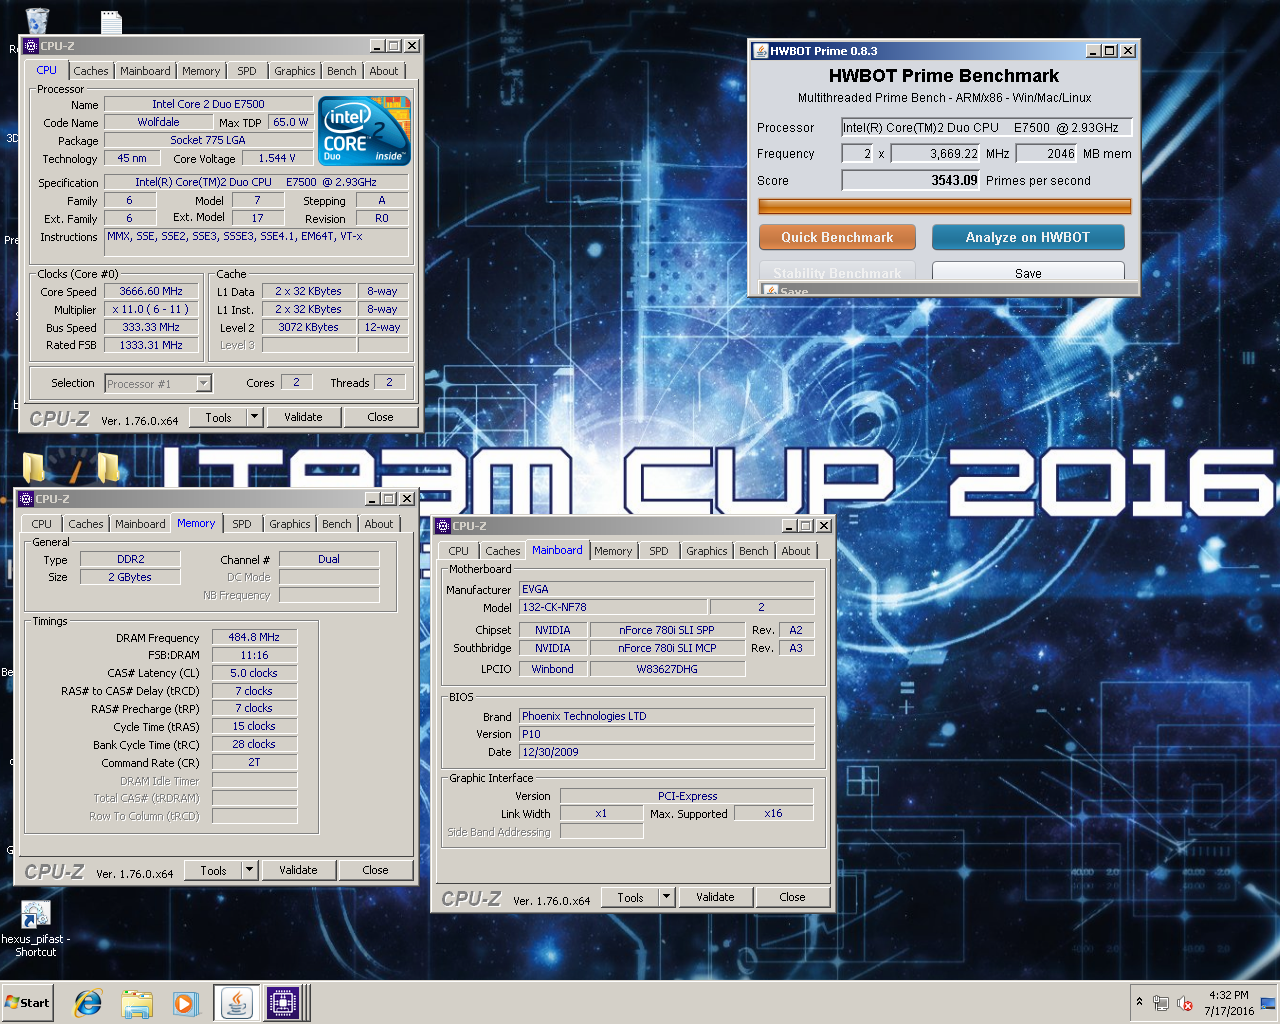Image resolution: width=1280 pixels, height=1024 pixels.
Task: Click the frequency field showing 3,669.22
Action: (936, 153)
